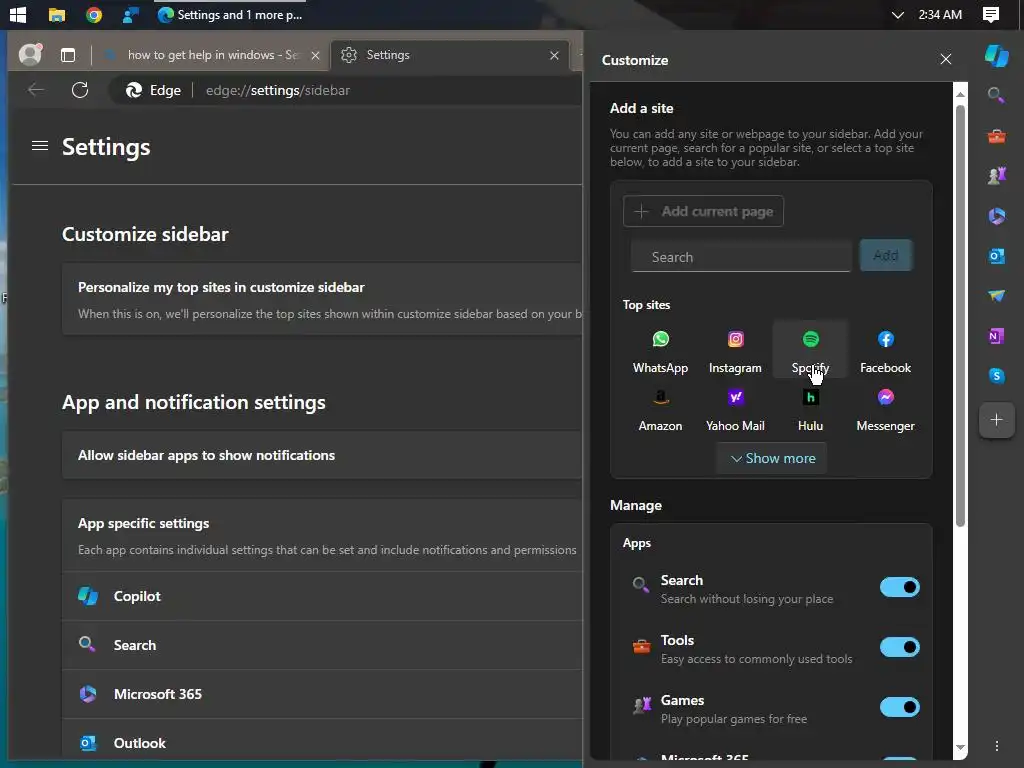1024x768 pixels.
Task: Open the OneNote icon in sidebar
Action: pyautogui.click(x=996, y=336)
